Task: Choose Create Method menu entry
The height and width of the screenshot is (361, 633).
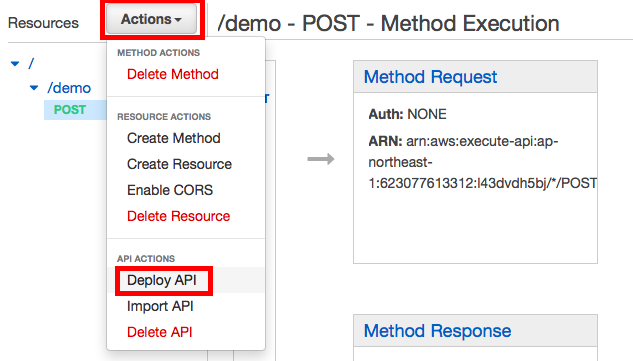Action: (174, 138)
